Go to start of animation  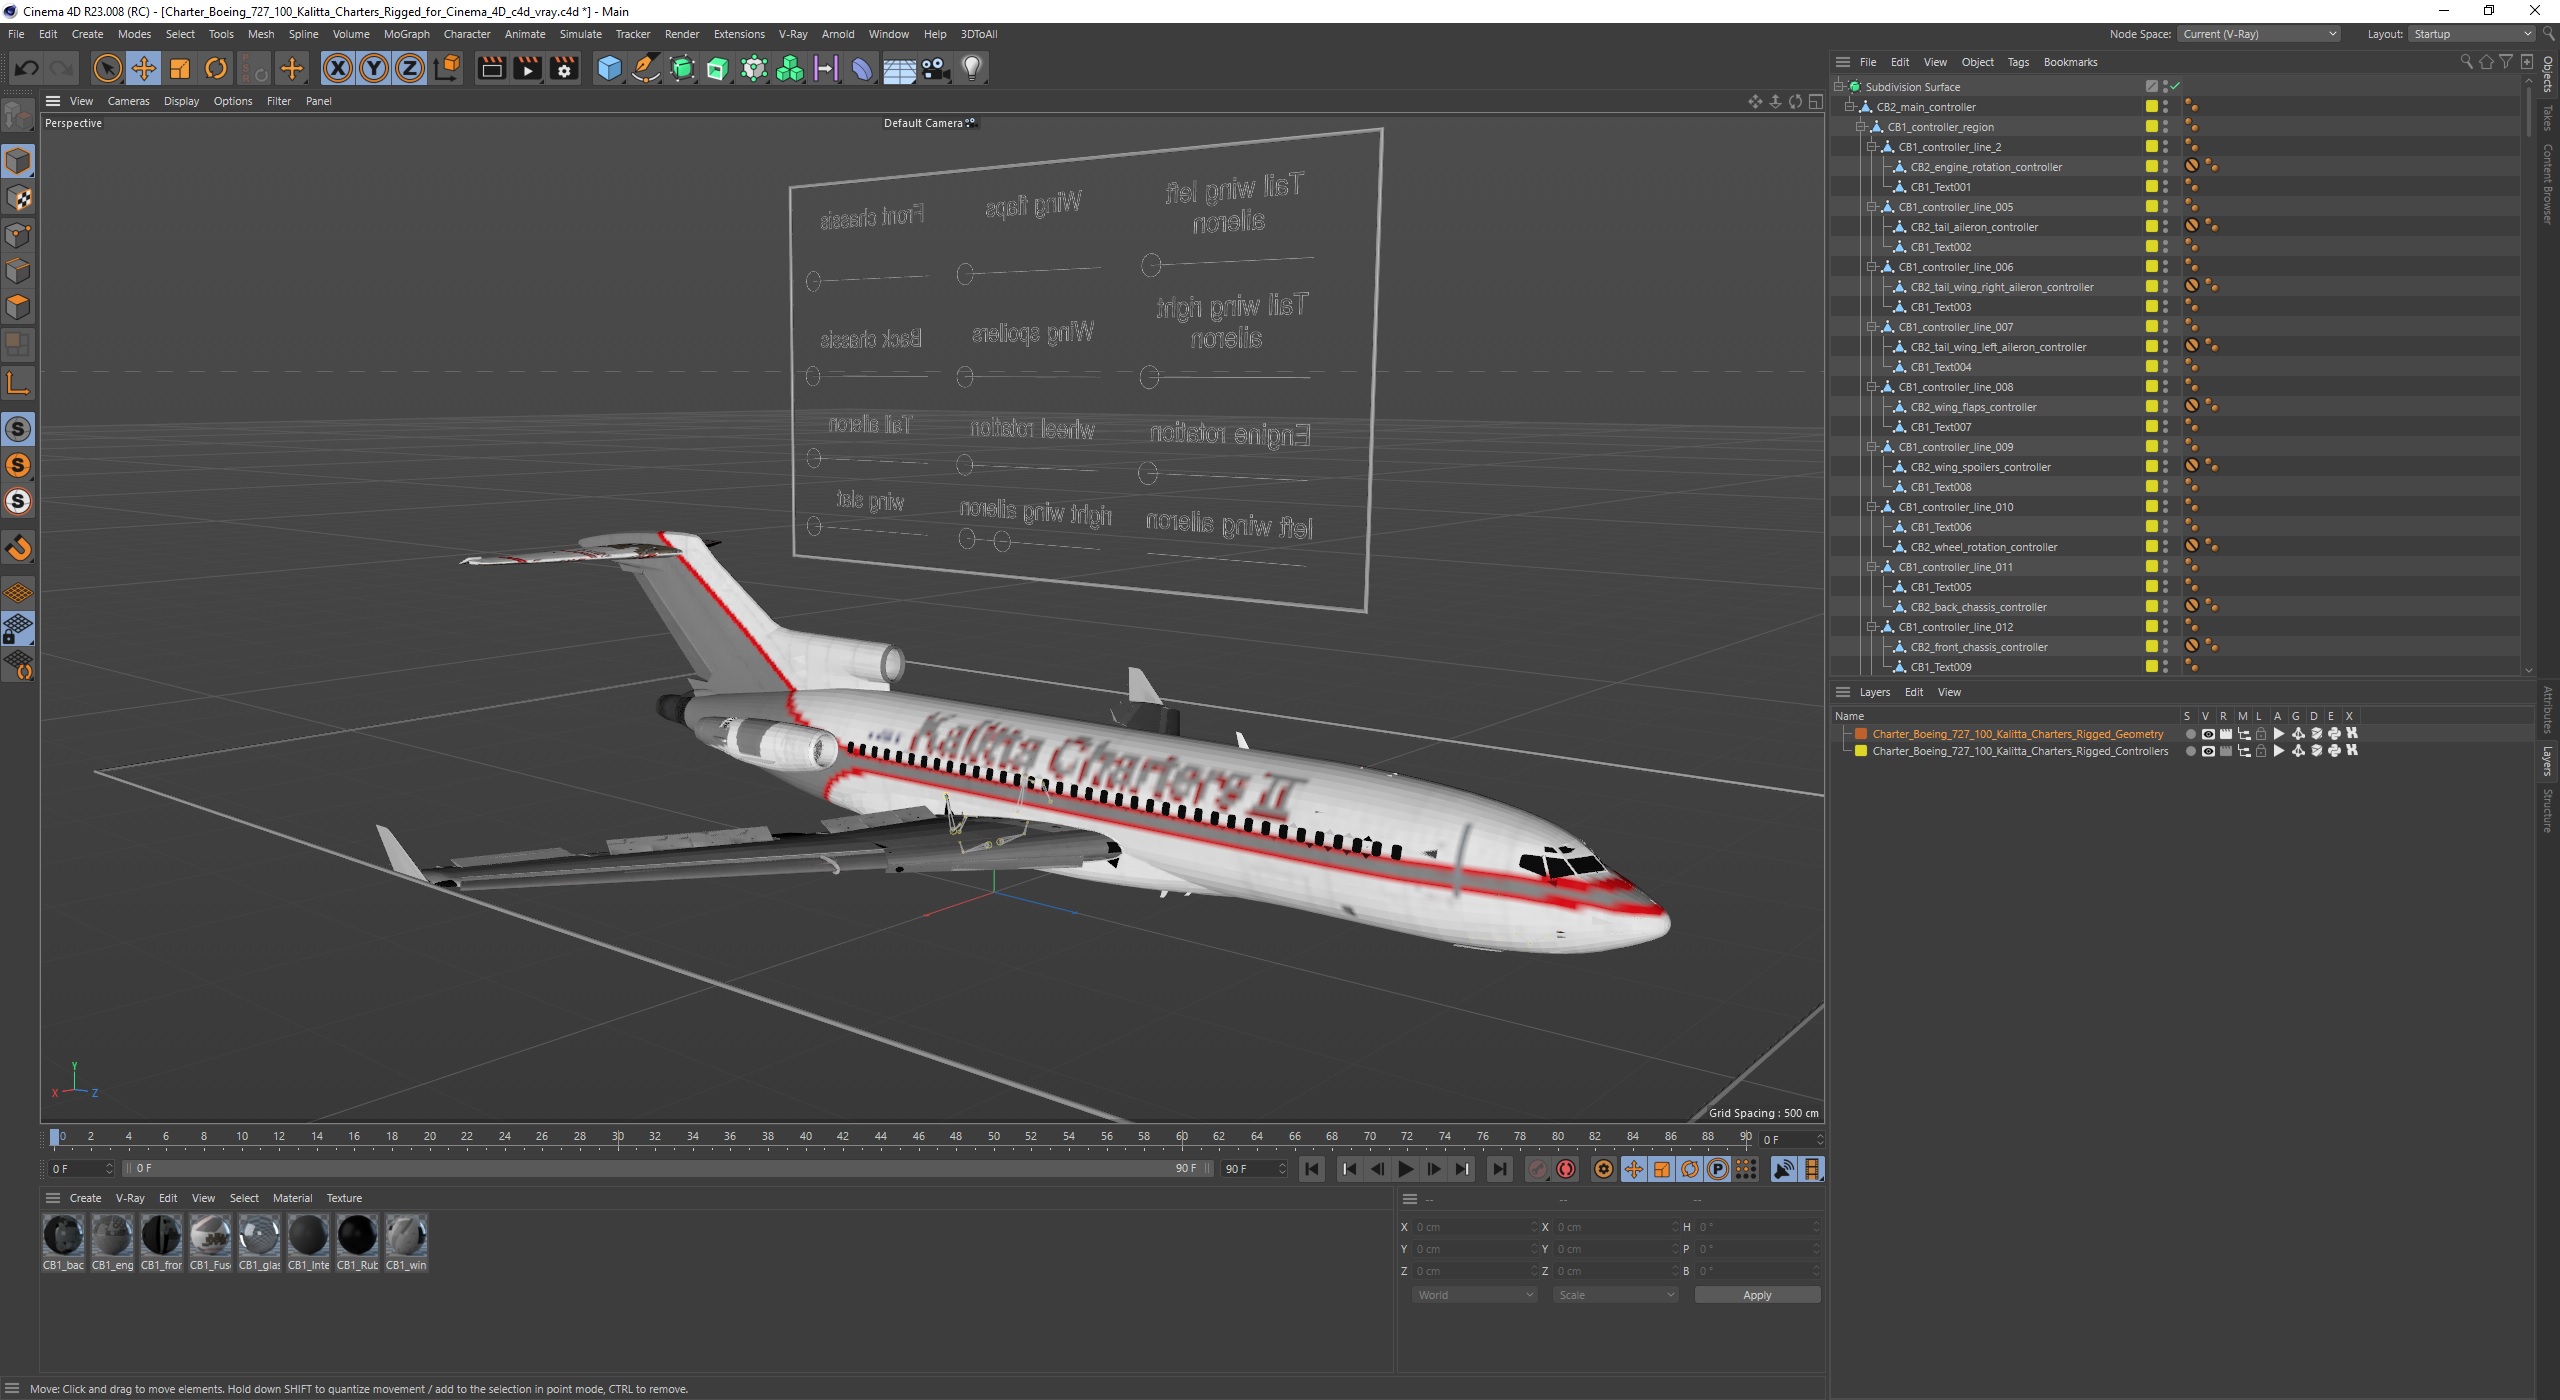[1312, 1169]
